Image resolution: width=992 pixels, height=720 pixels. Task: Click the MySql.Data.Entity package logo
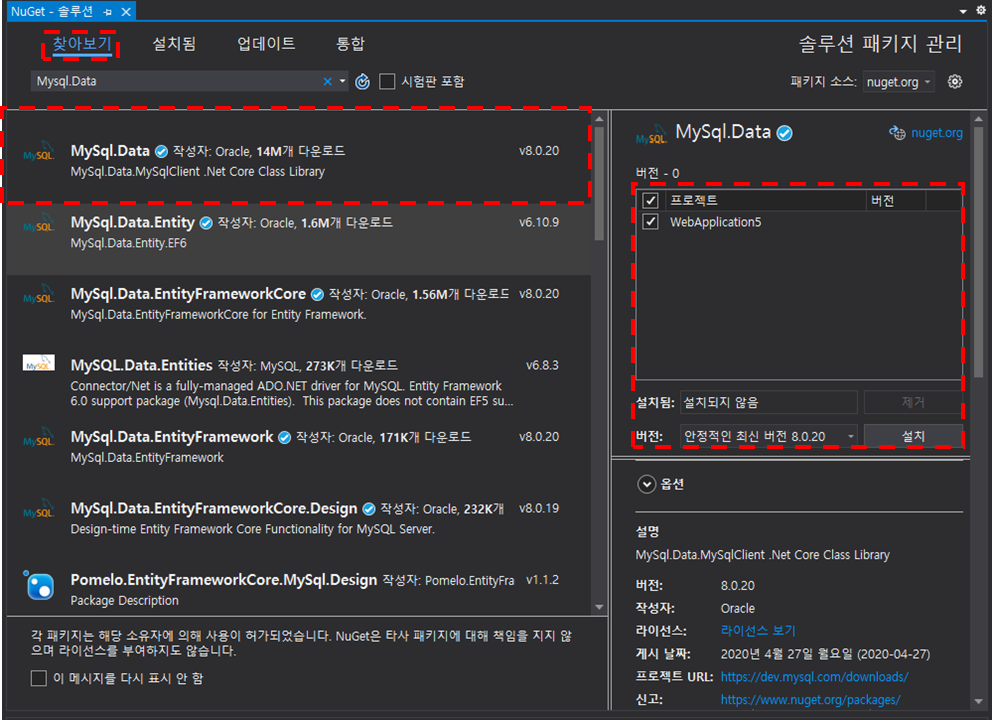[39, 223]
